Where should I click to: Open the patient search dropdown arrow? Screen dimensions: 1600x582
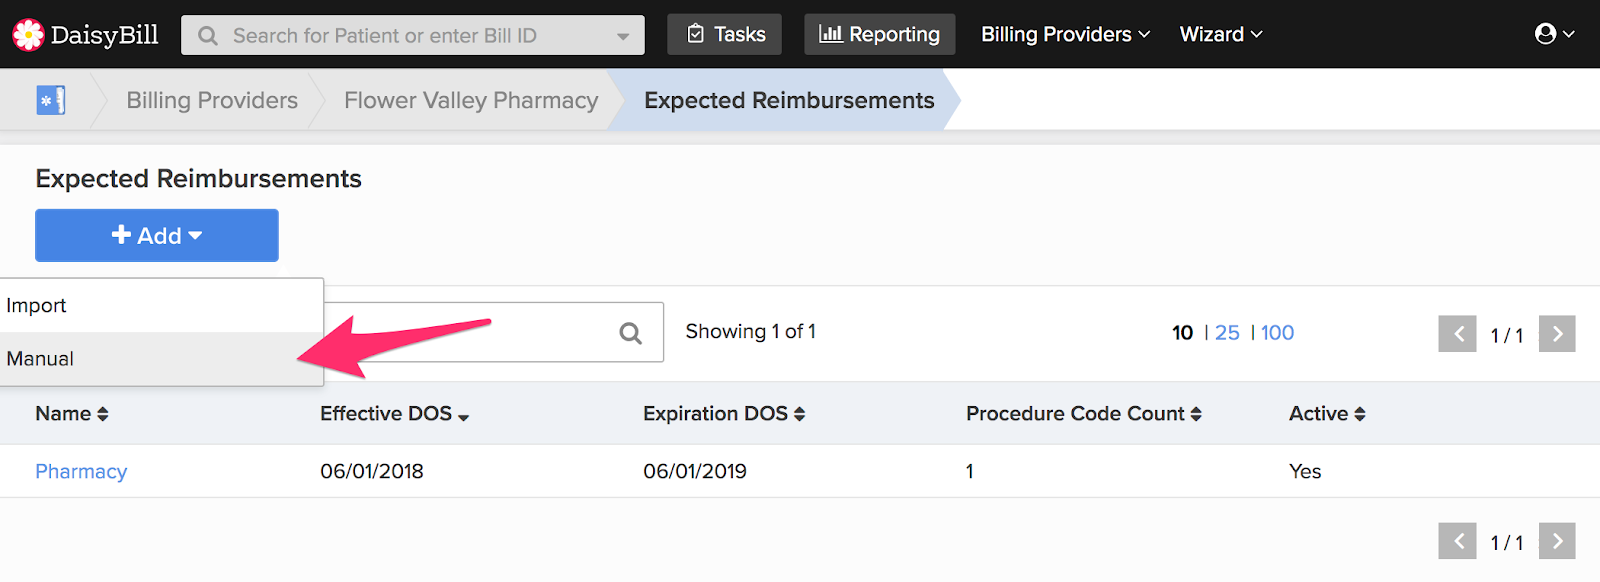tap(623, 36)
